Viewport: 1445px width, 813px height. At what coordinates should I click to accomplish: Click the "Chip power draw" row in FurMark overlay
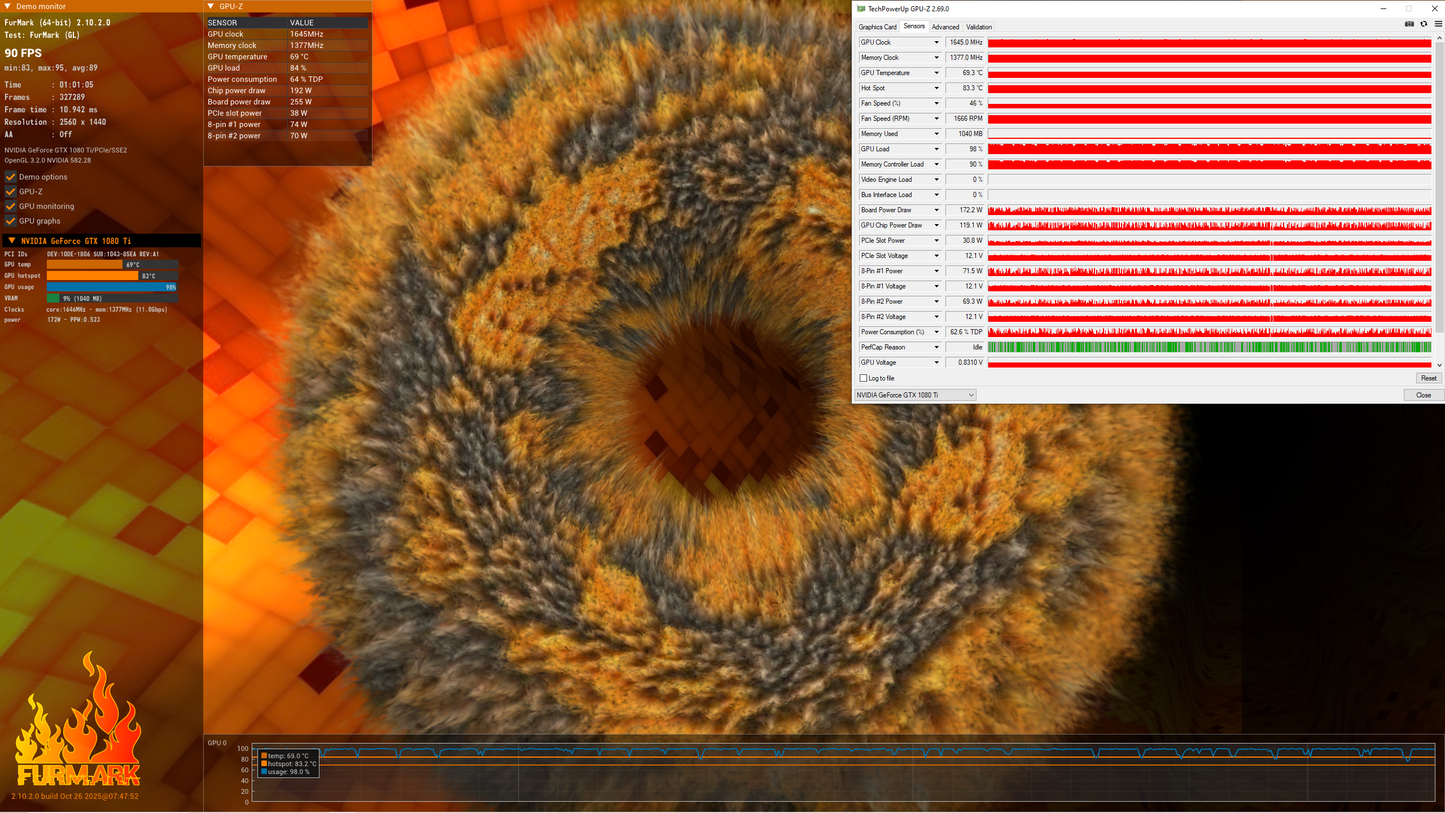pos(287,90)
